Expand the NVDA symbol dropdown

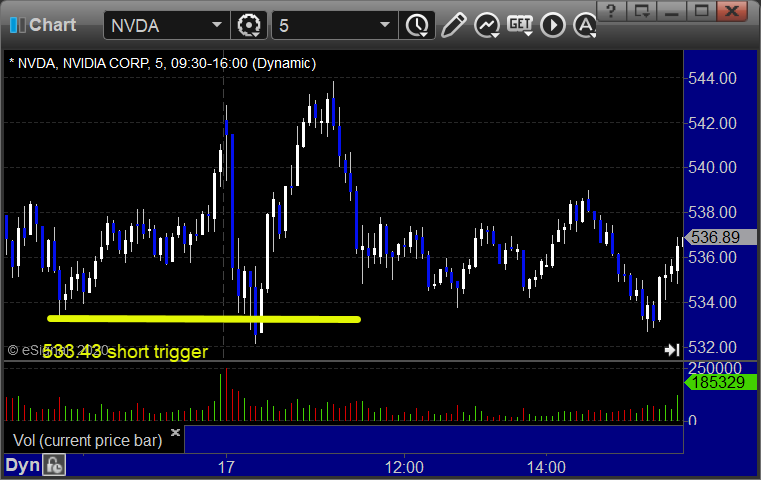(x=217, y=25)
